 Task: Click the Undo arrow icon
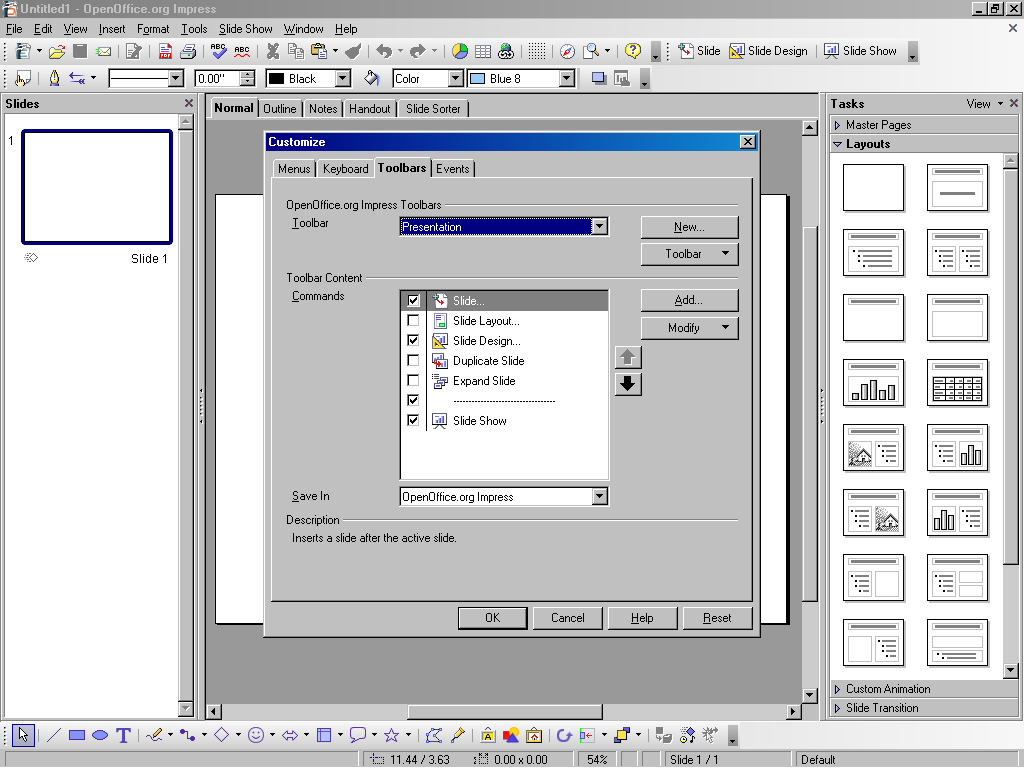click(x=384, y=51)
